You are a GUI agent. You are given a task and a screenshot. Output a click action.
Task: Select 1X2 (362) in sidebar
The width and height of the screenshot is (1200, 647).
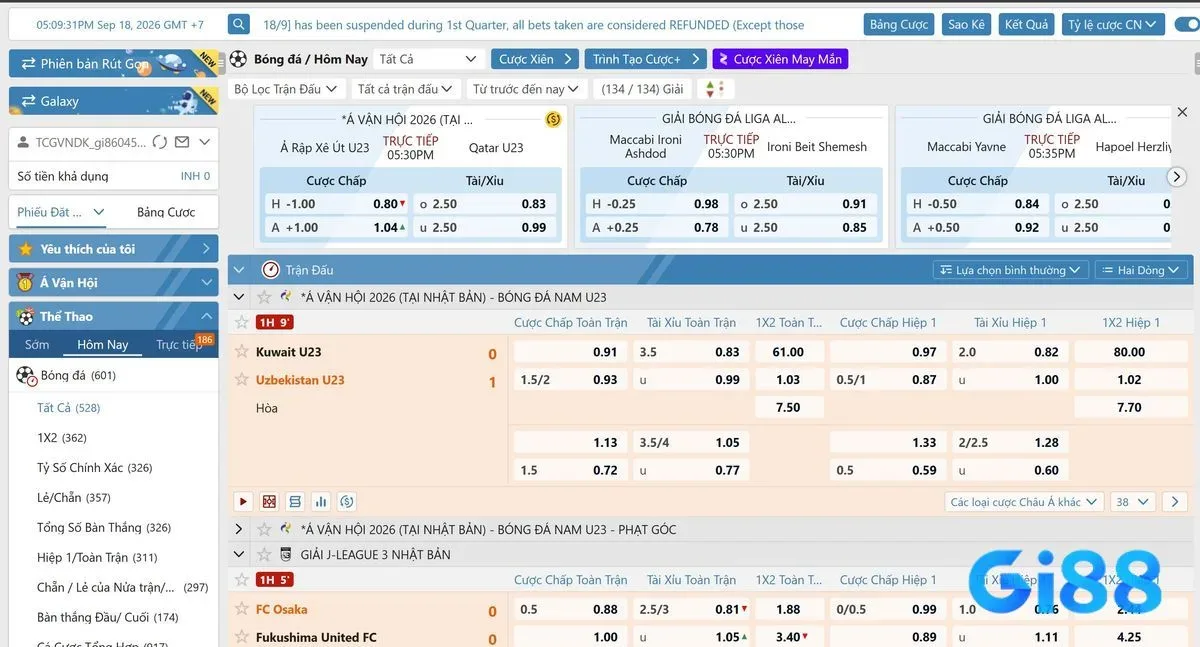(x=62, y=438)
